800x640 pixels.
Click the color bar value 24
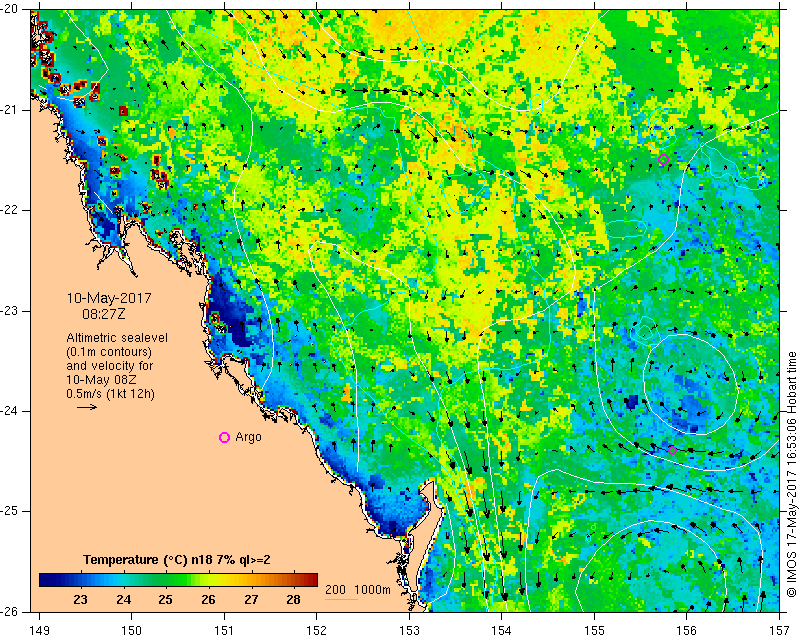click(123, 600)
